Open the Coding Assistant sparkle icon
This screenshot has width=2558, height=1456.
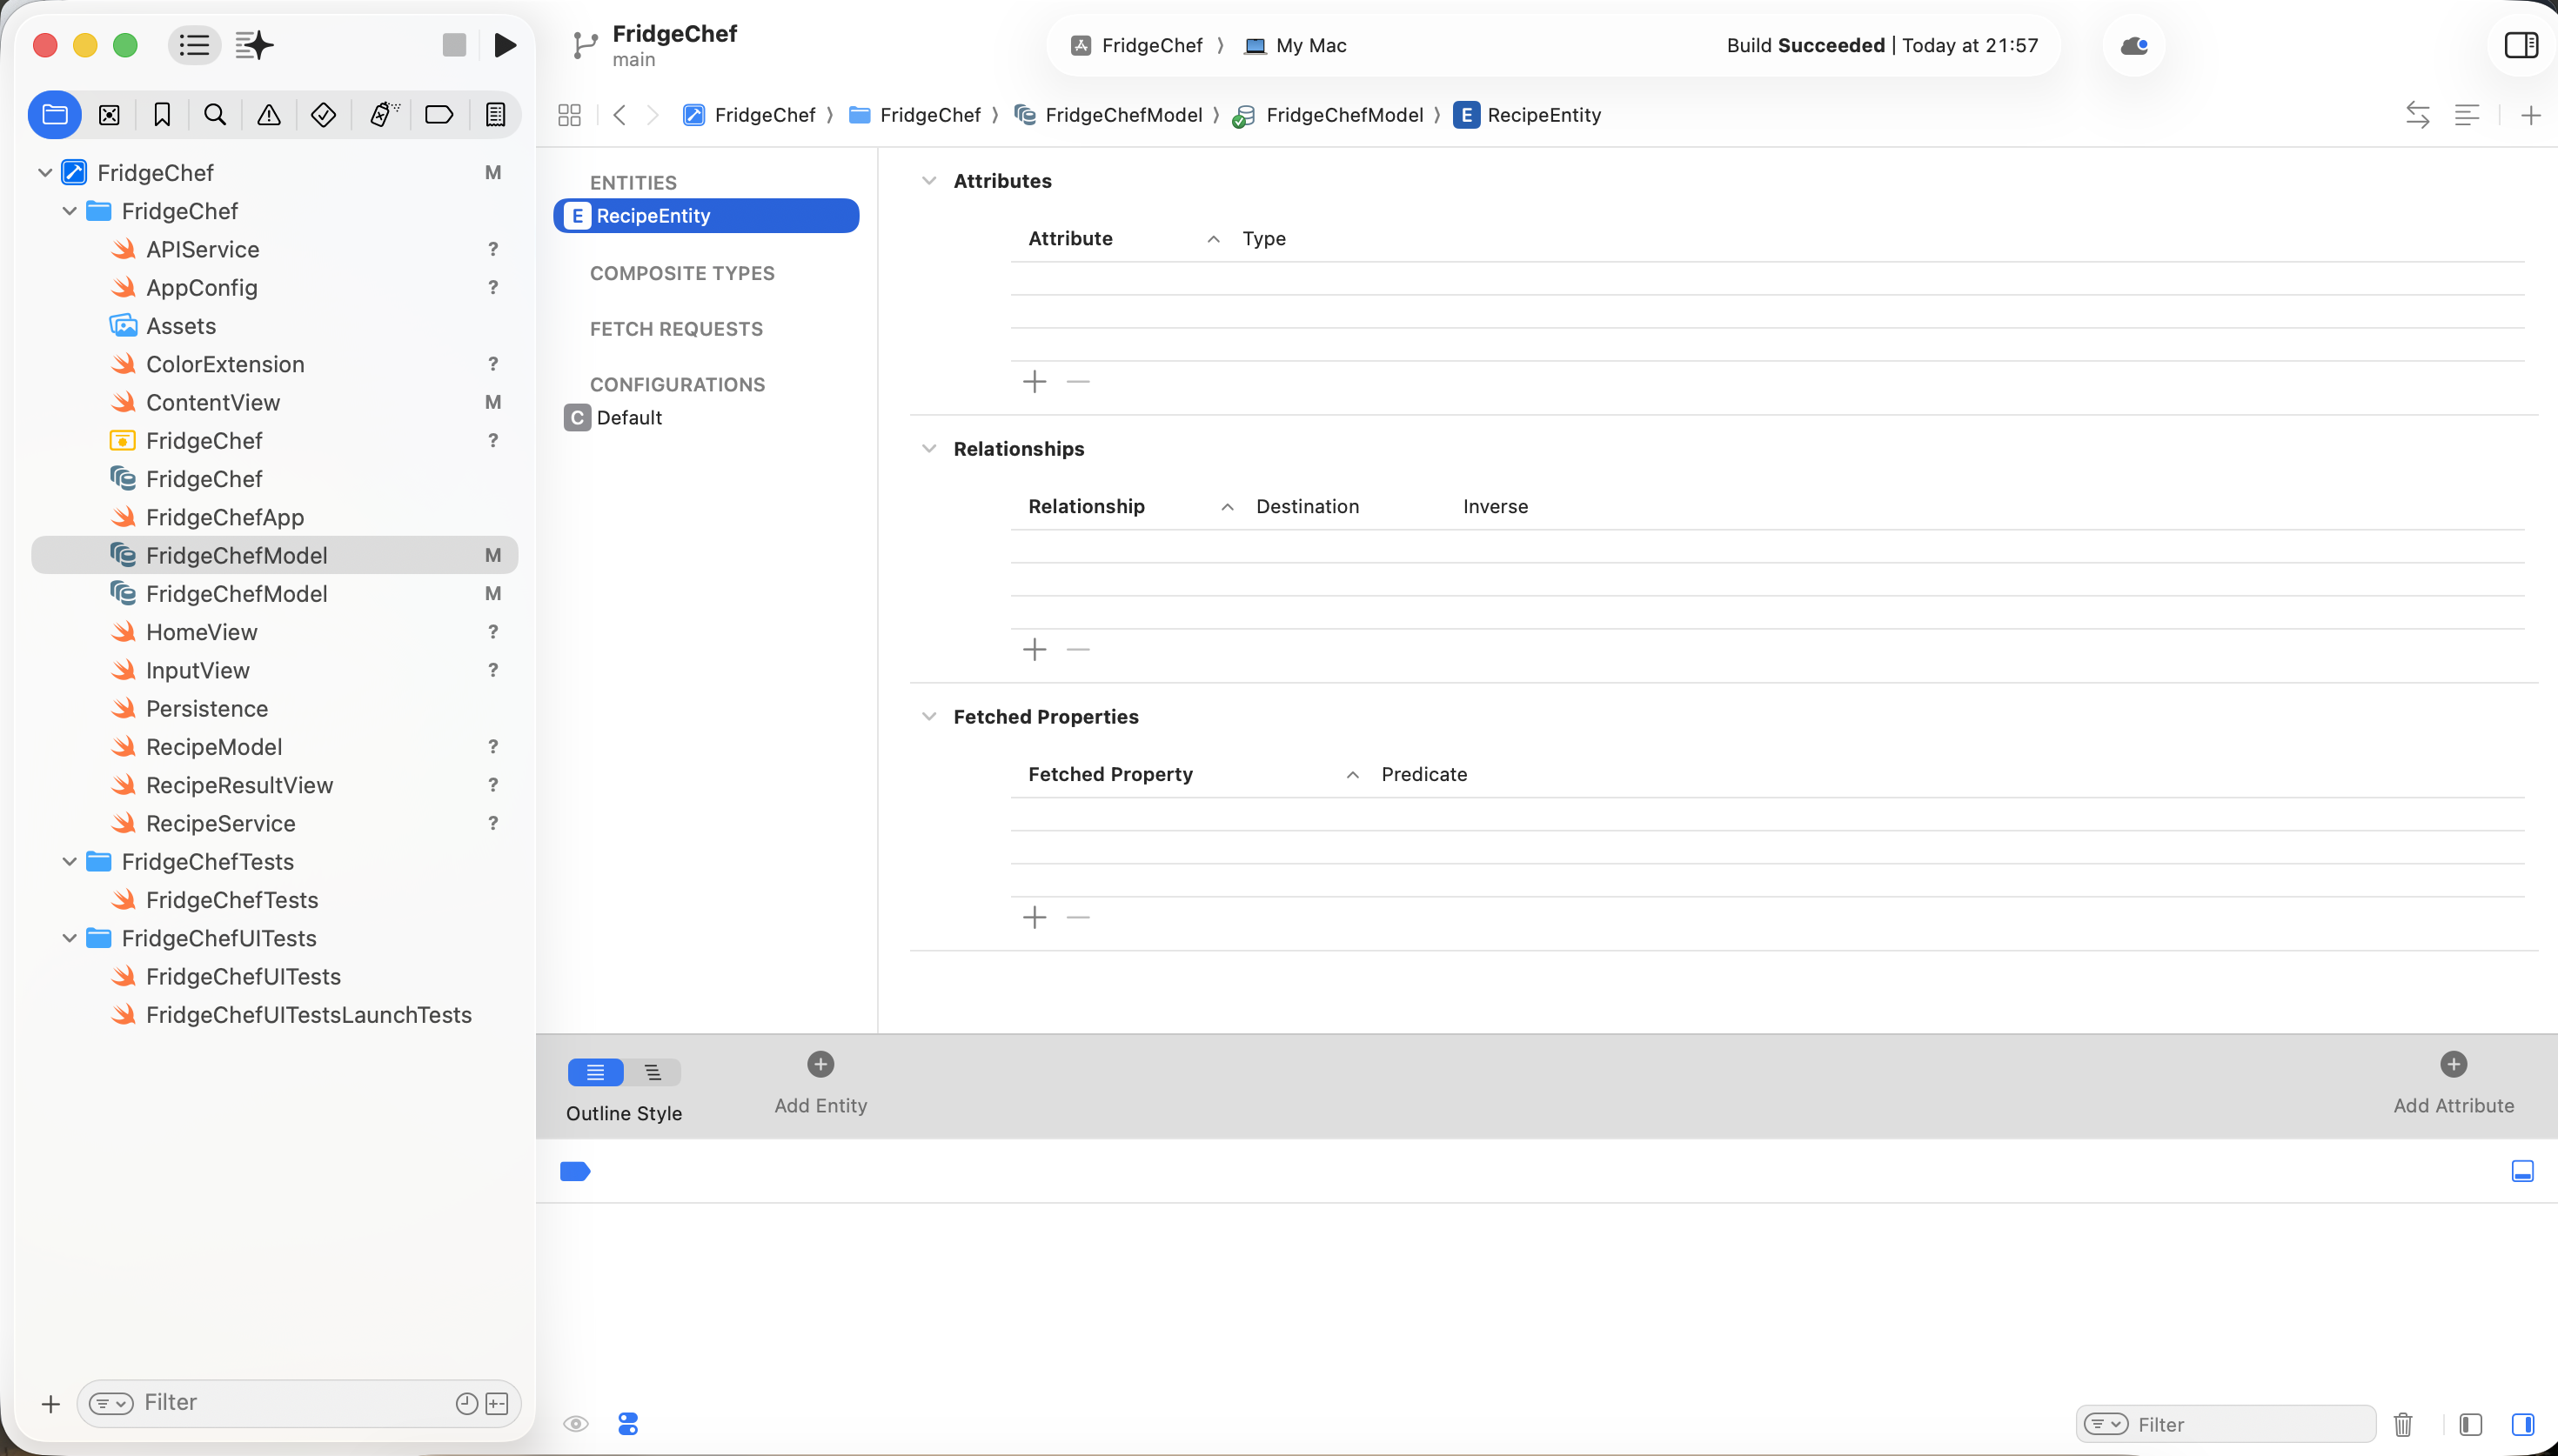click(254, 45)
